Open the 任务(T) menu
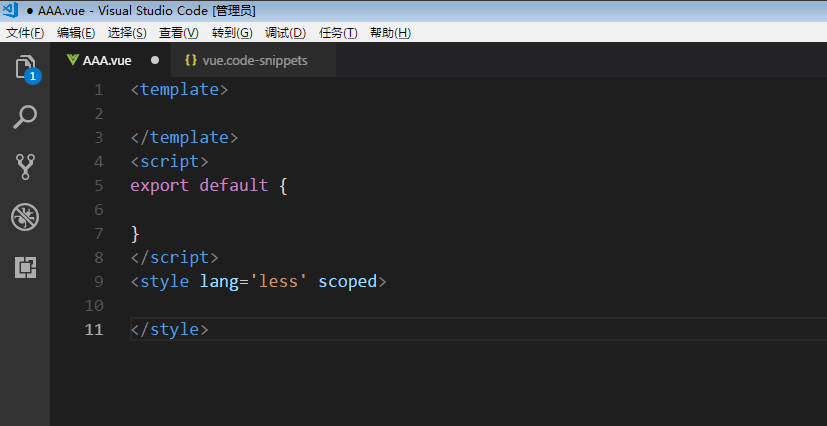Image resolution: width=827 pixels, height=426 pixels. [338, 33]
